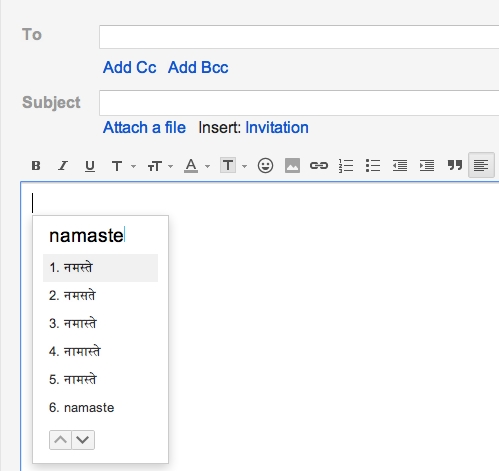Click Attach a file link
This screenshot has height=471, width=499.
(144, 127)
